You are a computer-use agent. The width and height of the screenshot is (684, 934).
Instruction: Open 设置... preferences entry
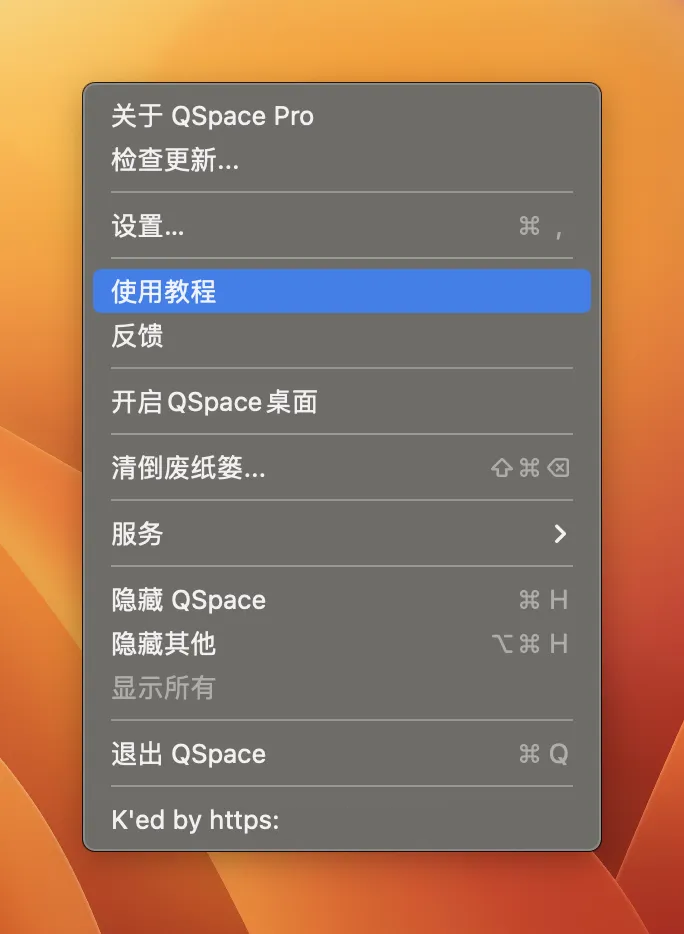click(342, 226)
